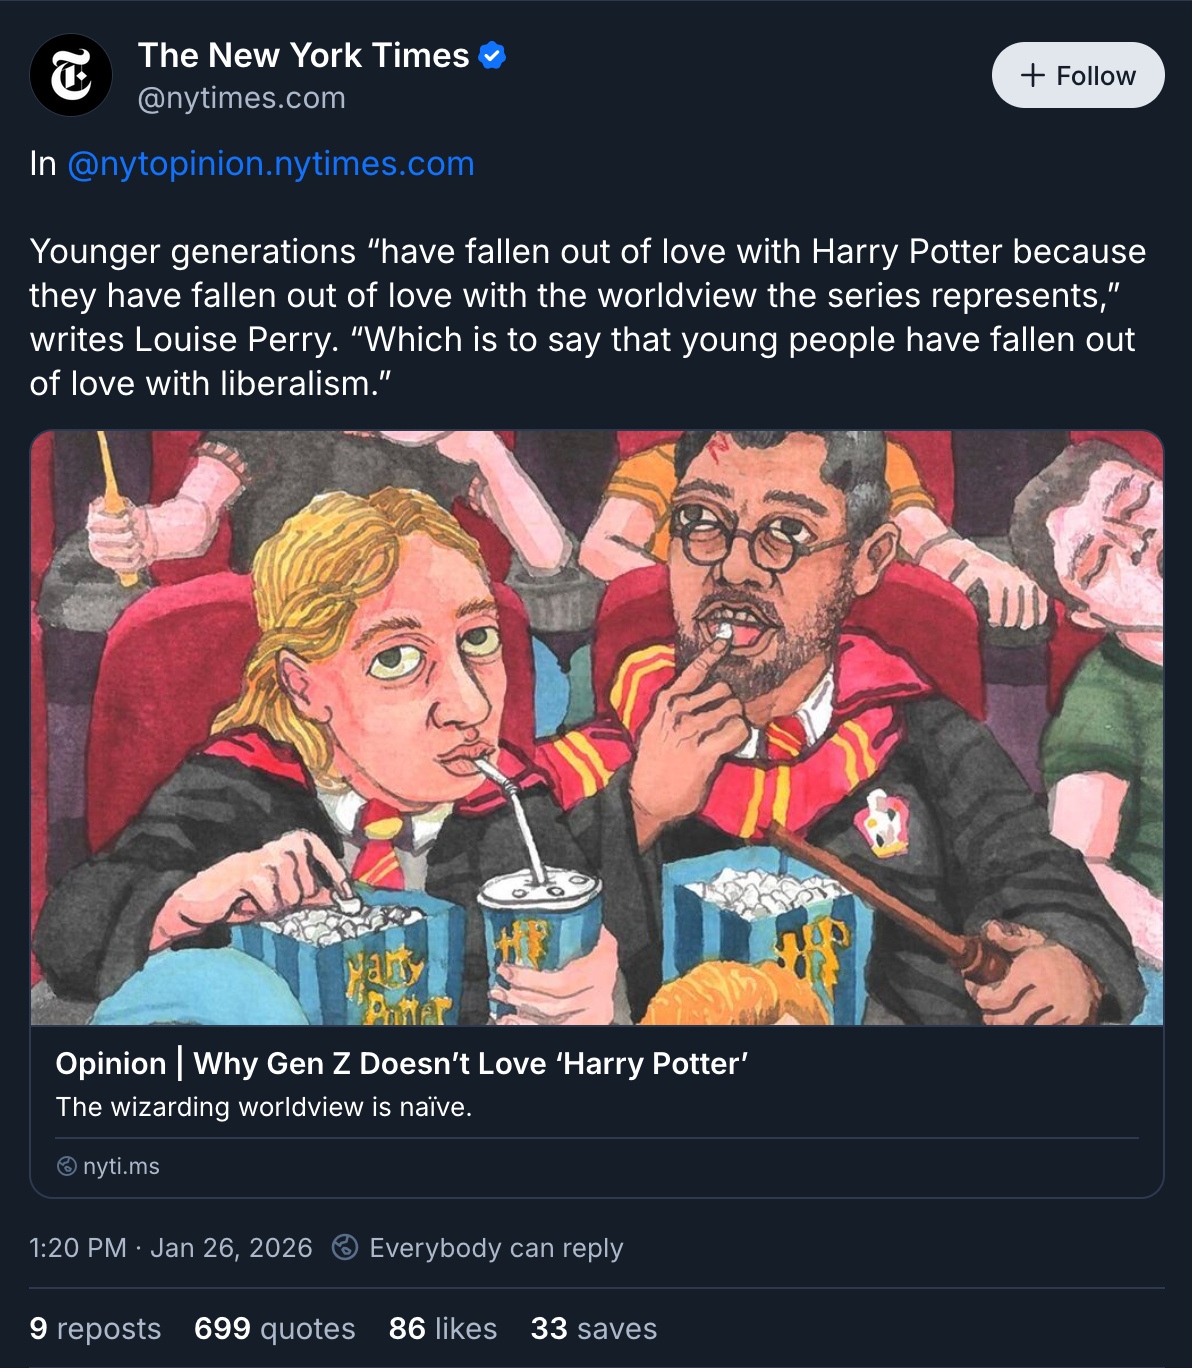
Task: Open the @nytopinion.nytimes.com mention
Action: 270,163
